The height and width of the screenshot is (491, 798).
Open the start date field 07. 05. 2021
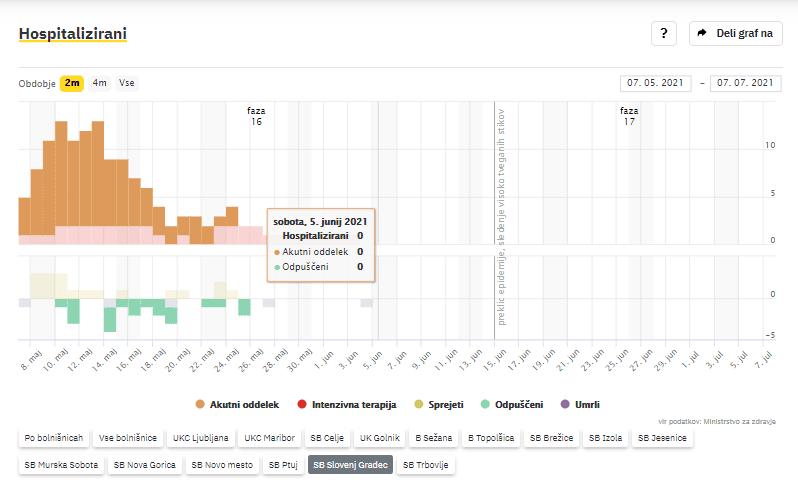655,83
